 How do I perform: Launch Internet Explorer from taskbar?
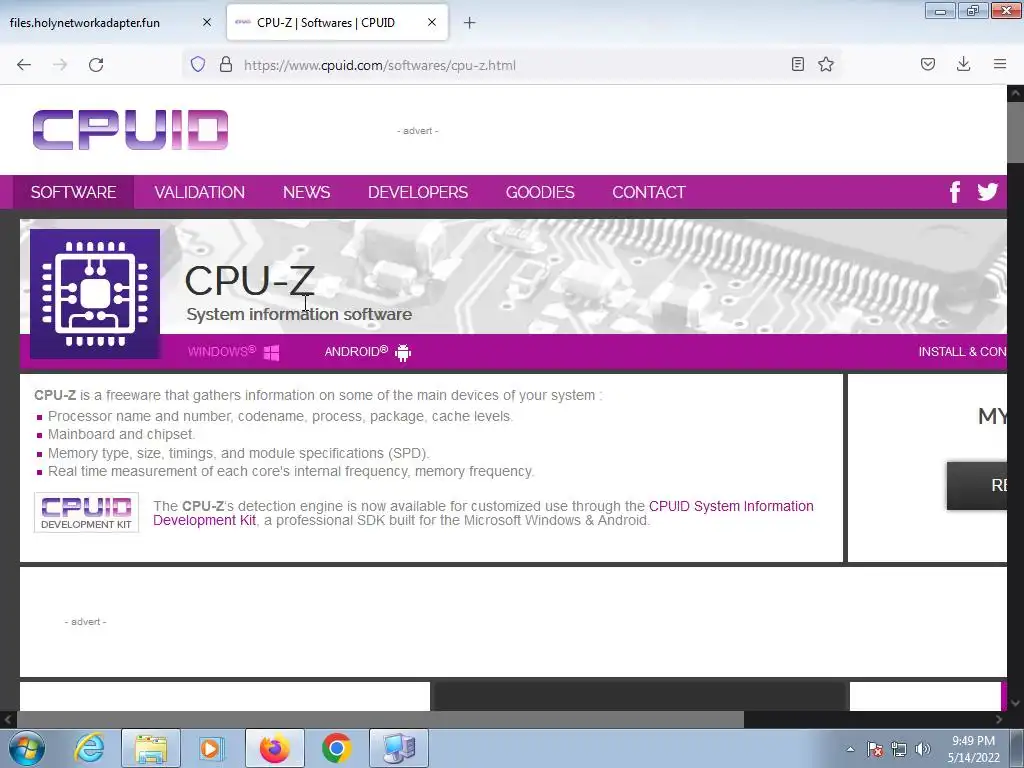(x=89, y=748)
